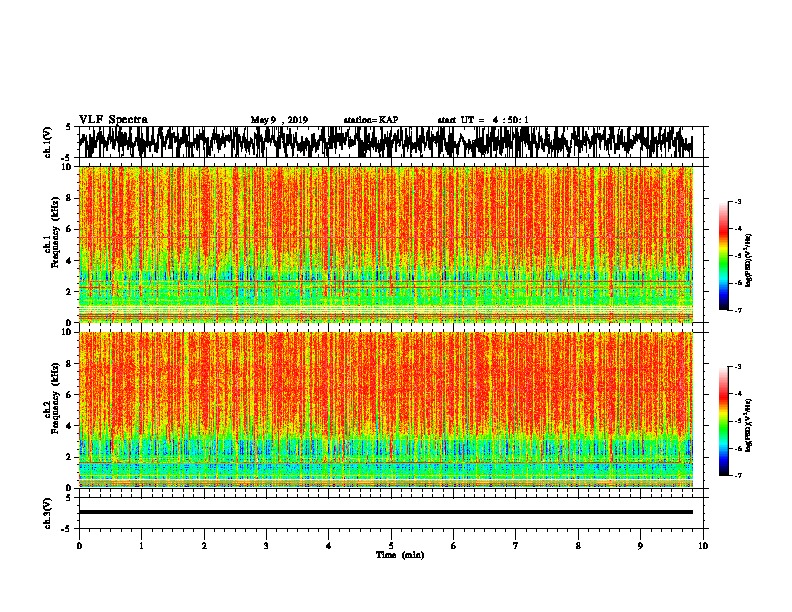792x612 pixels.
Task: Click the "VLF Spectra" title text
Action: click(x=113, y=120)
